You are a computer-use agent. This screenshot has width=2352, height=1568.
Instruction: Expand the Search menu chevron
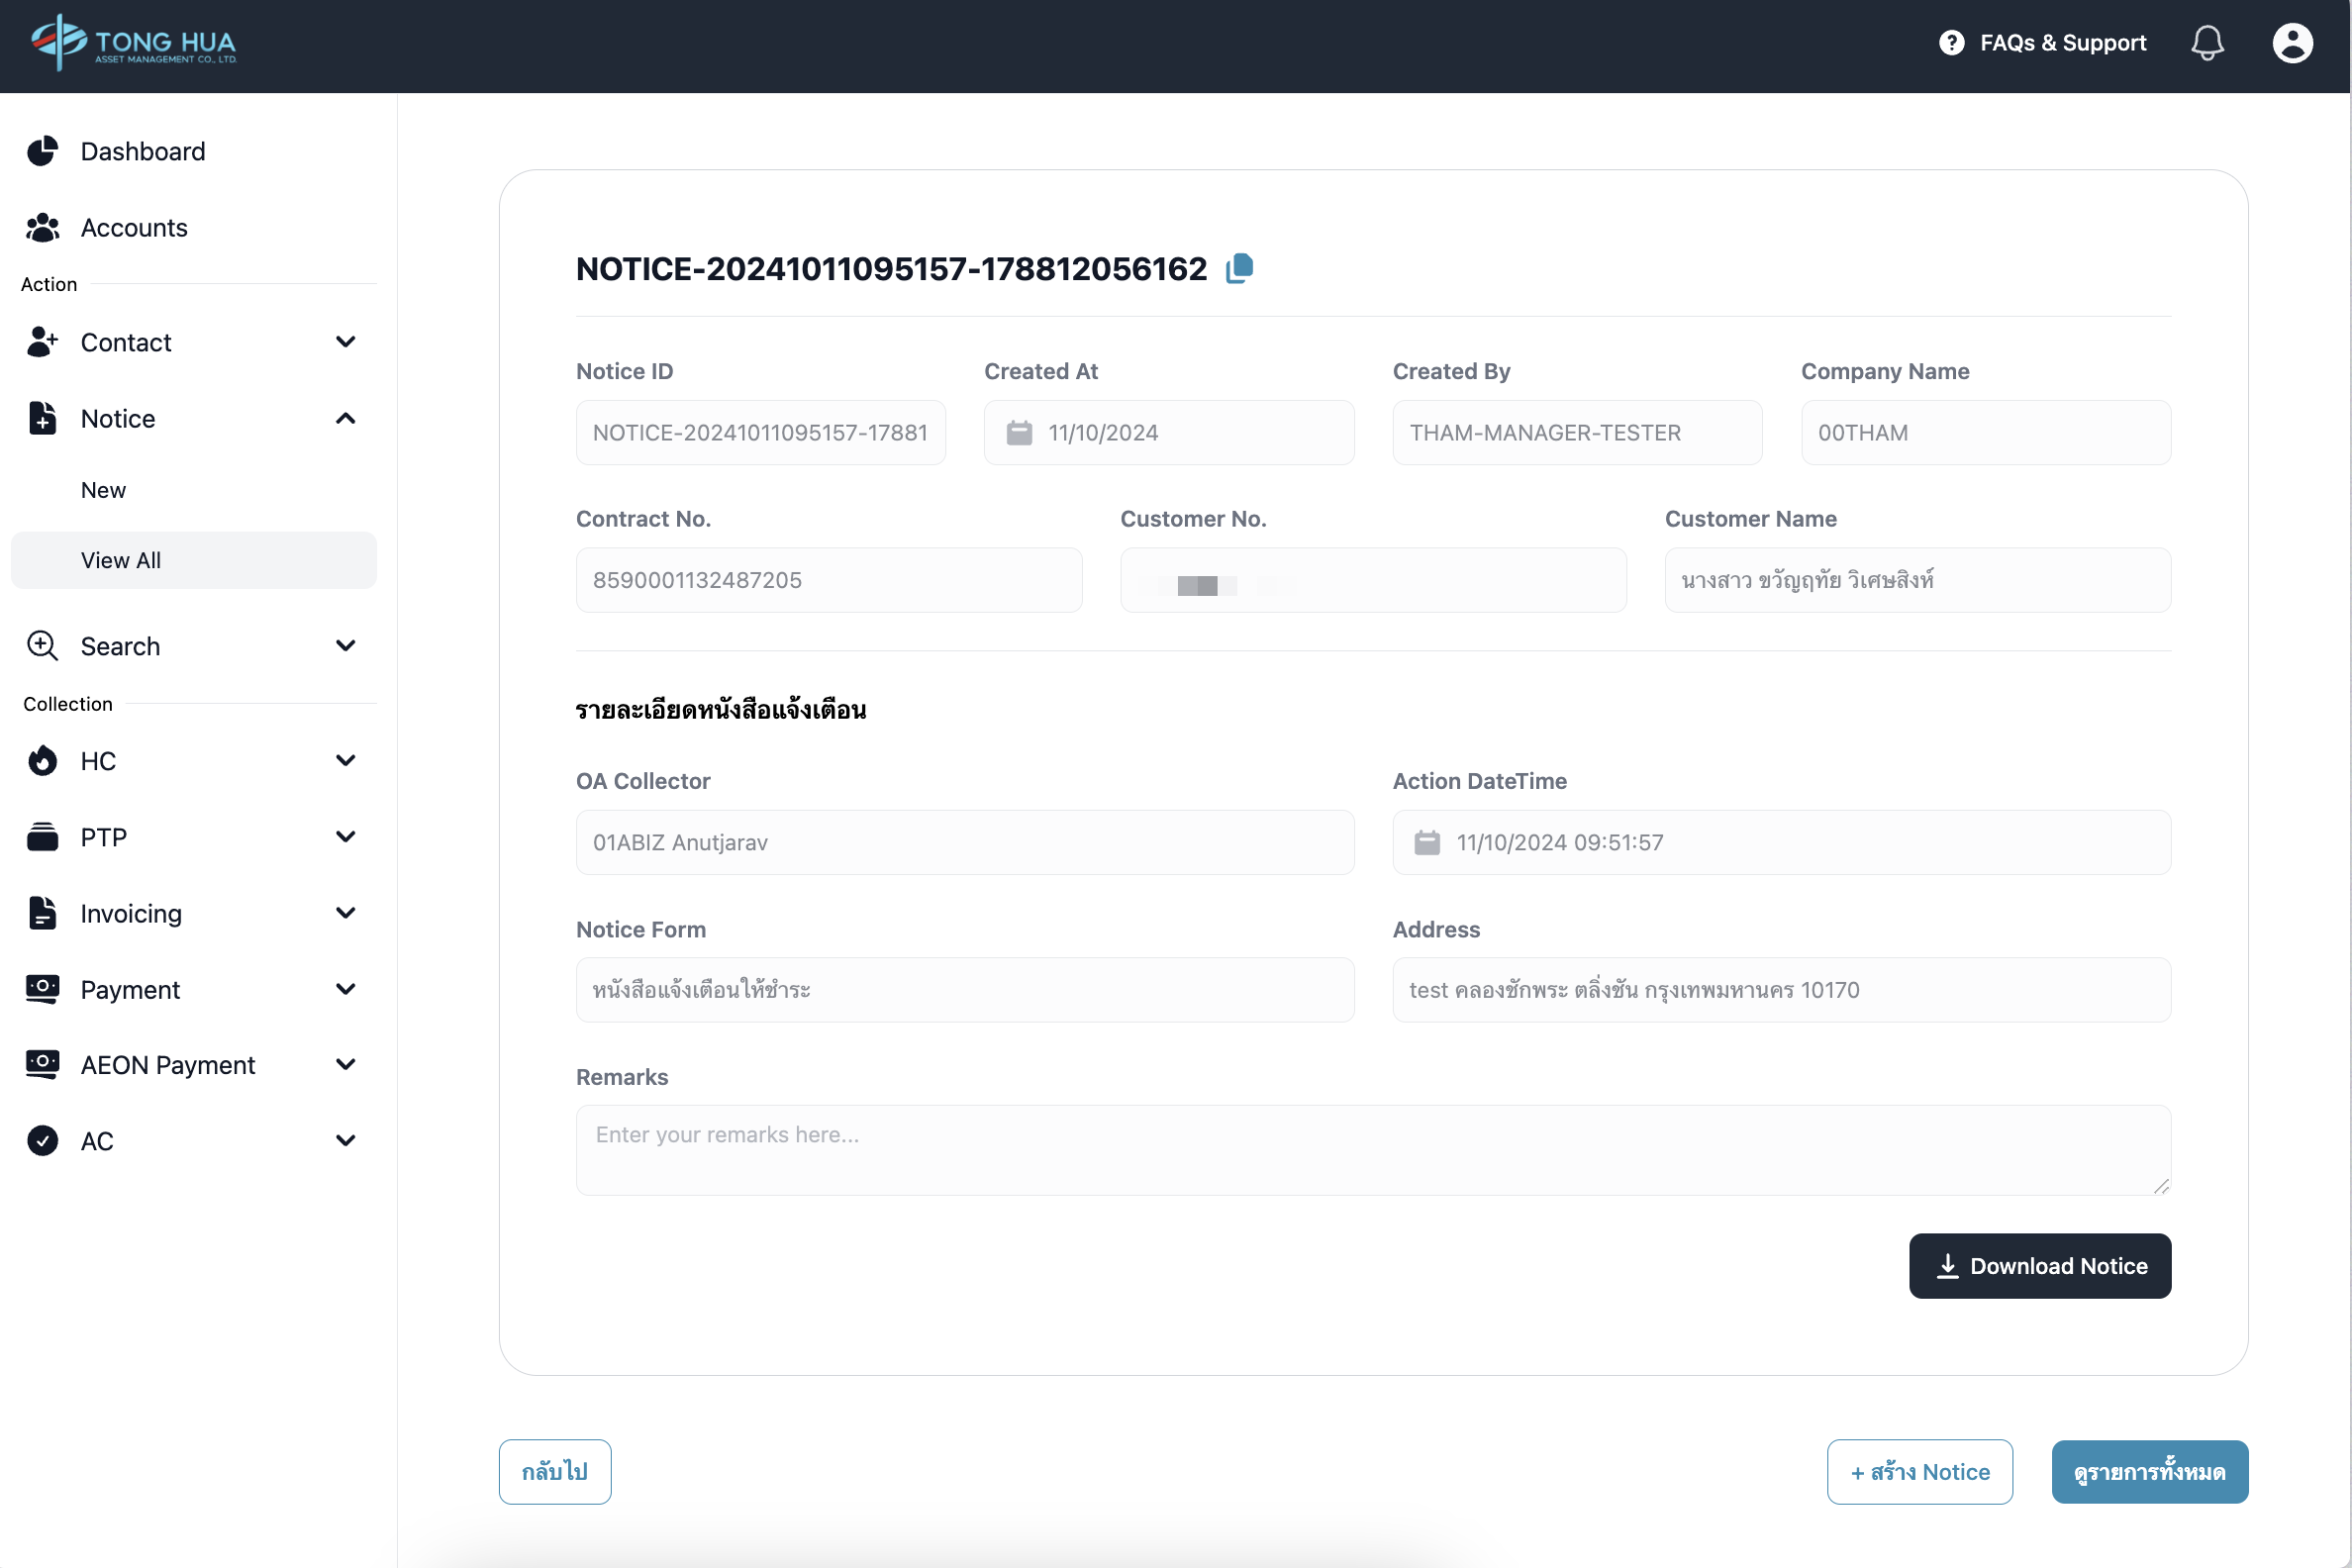pos(346,646)
